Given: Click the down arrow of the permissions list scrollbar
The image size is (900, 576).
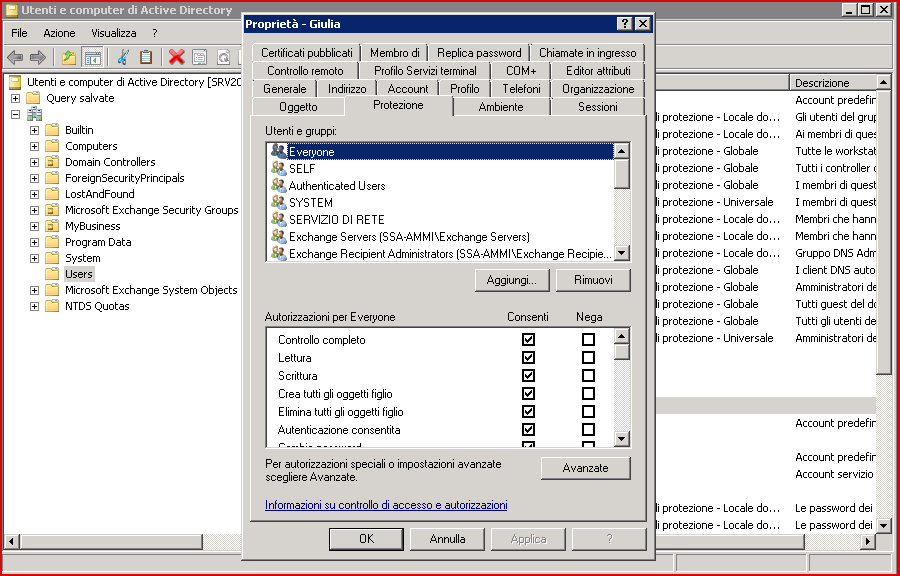Looking at the screenshot, I should pyautogui.click(x=621, y=439).
